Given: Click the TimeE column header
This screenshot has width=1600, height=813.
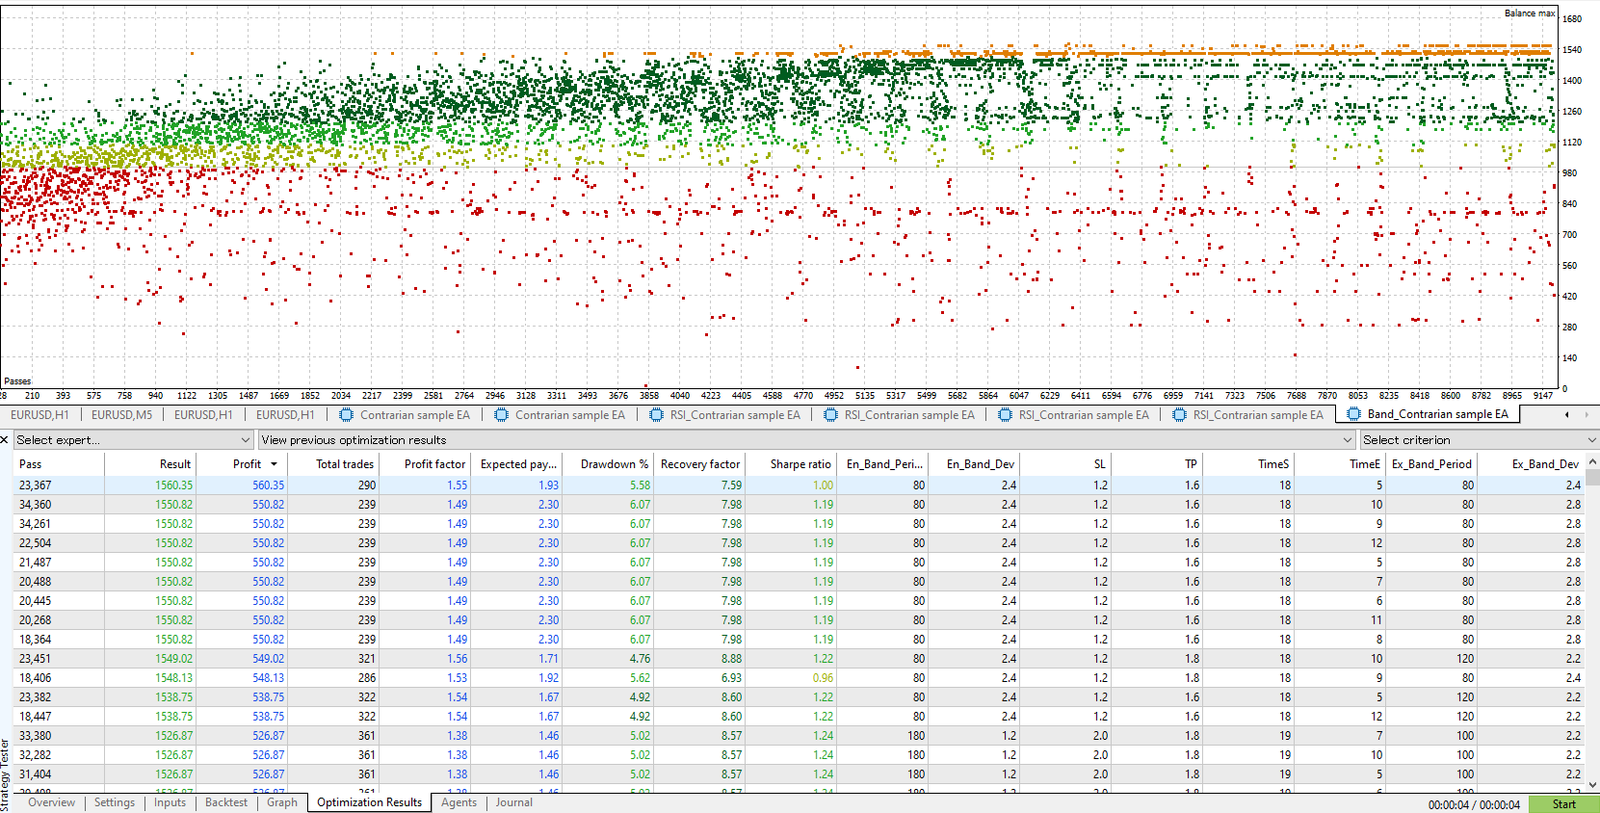Looking at the screenshot, I should coord(1340,464).
